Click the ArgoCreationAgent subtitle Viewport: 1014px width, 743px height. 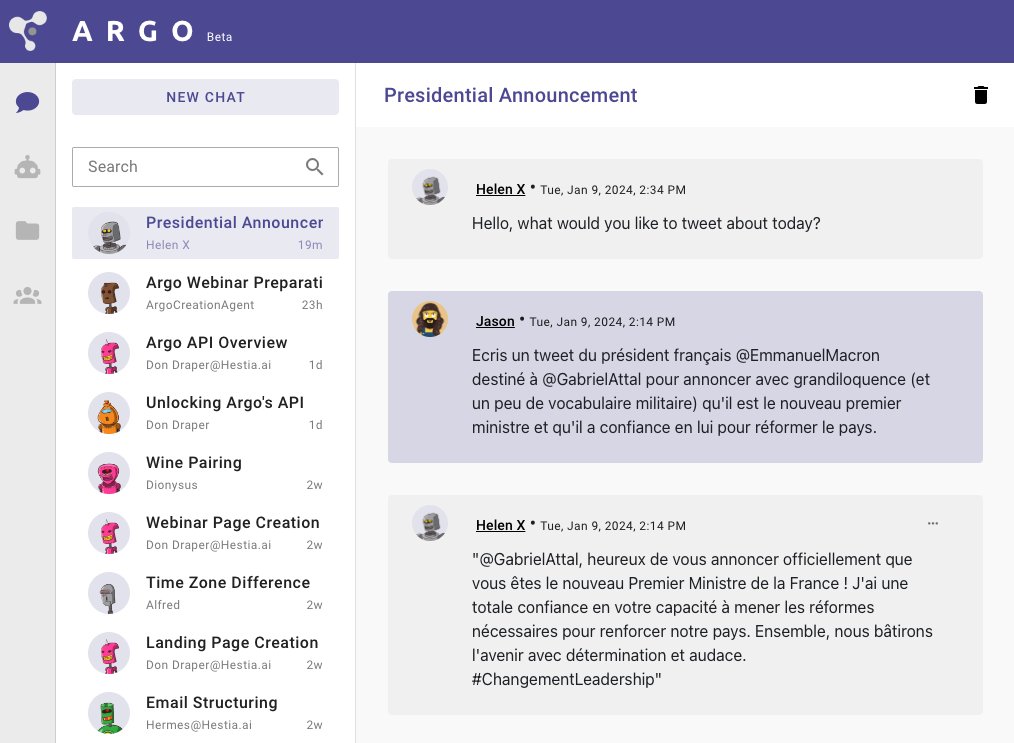point(200,305)
